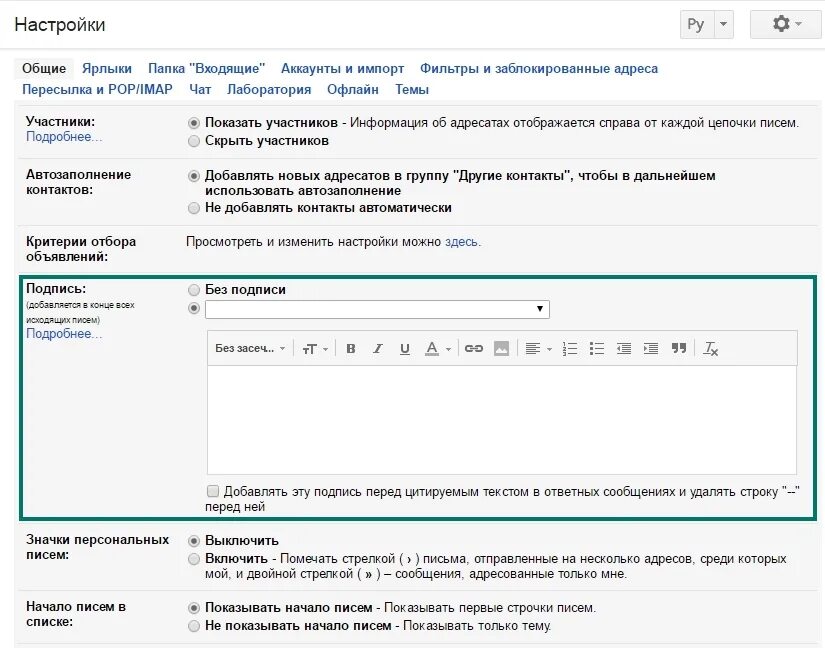This screenshot has height=648, width=825.
Task: Switch to the 'Чат' tab
Action: [200, 89]
